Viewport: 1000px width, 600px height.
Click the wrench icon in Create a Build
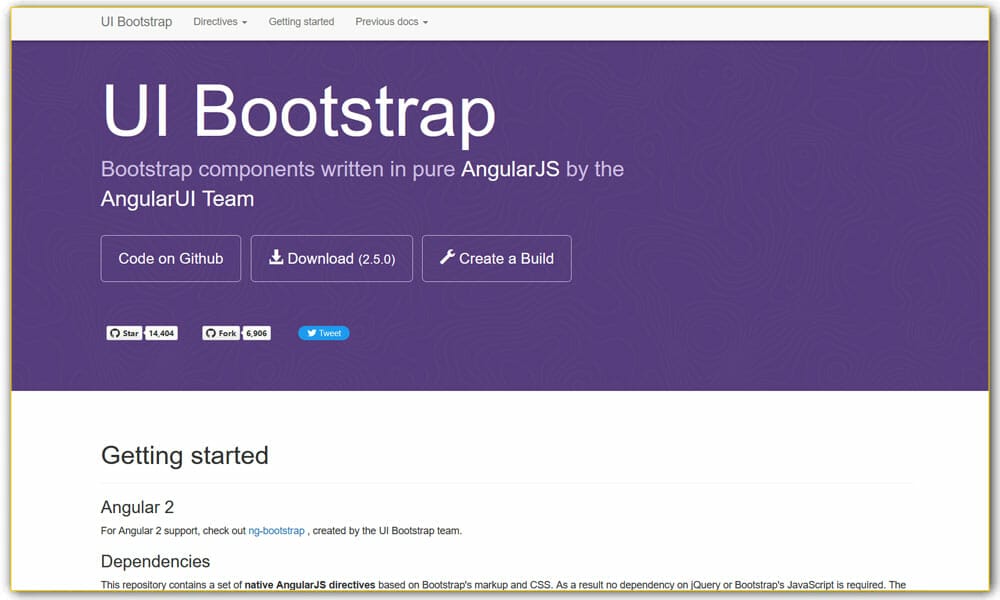(x=447, y=257)
